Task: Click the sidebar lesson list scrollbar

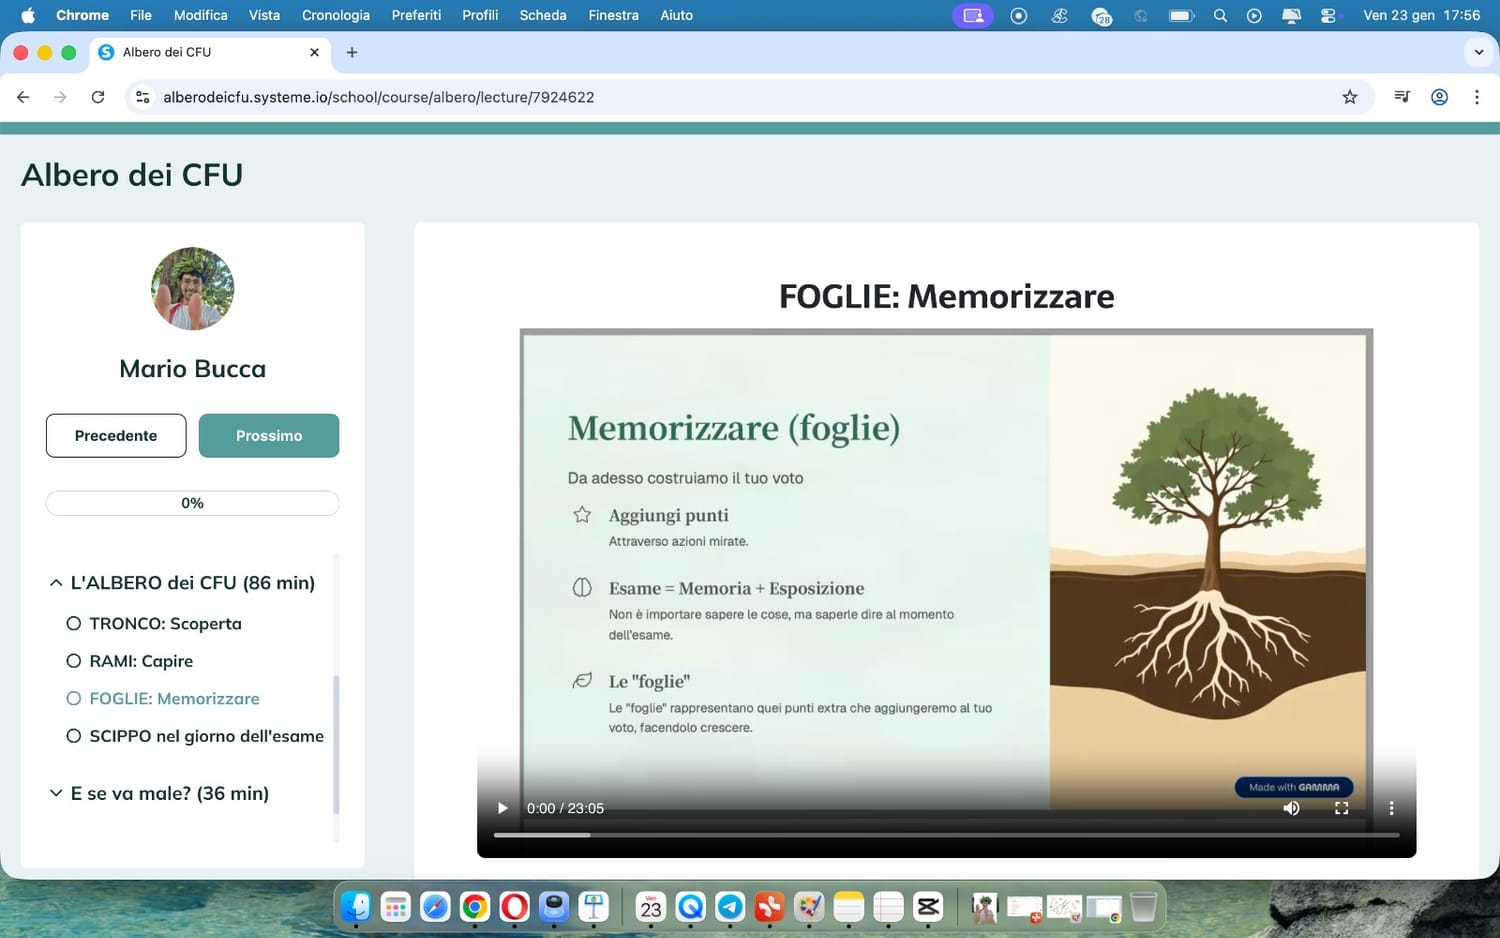Action: [x=336, y=745]
